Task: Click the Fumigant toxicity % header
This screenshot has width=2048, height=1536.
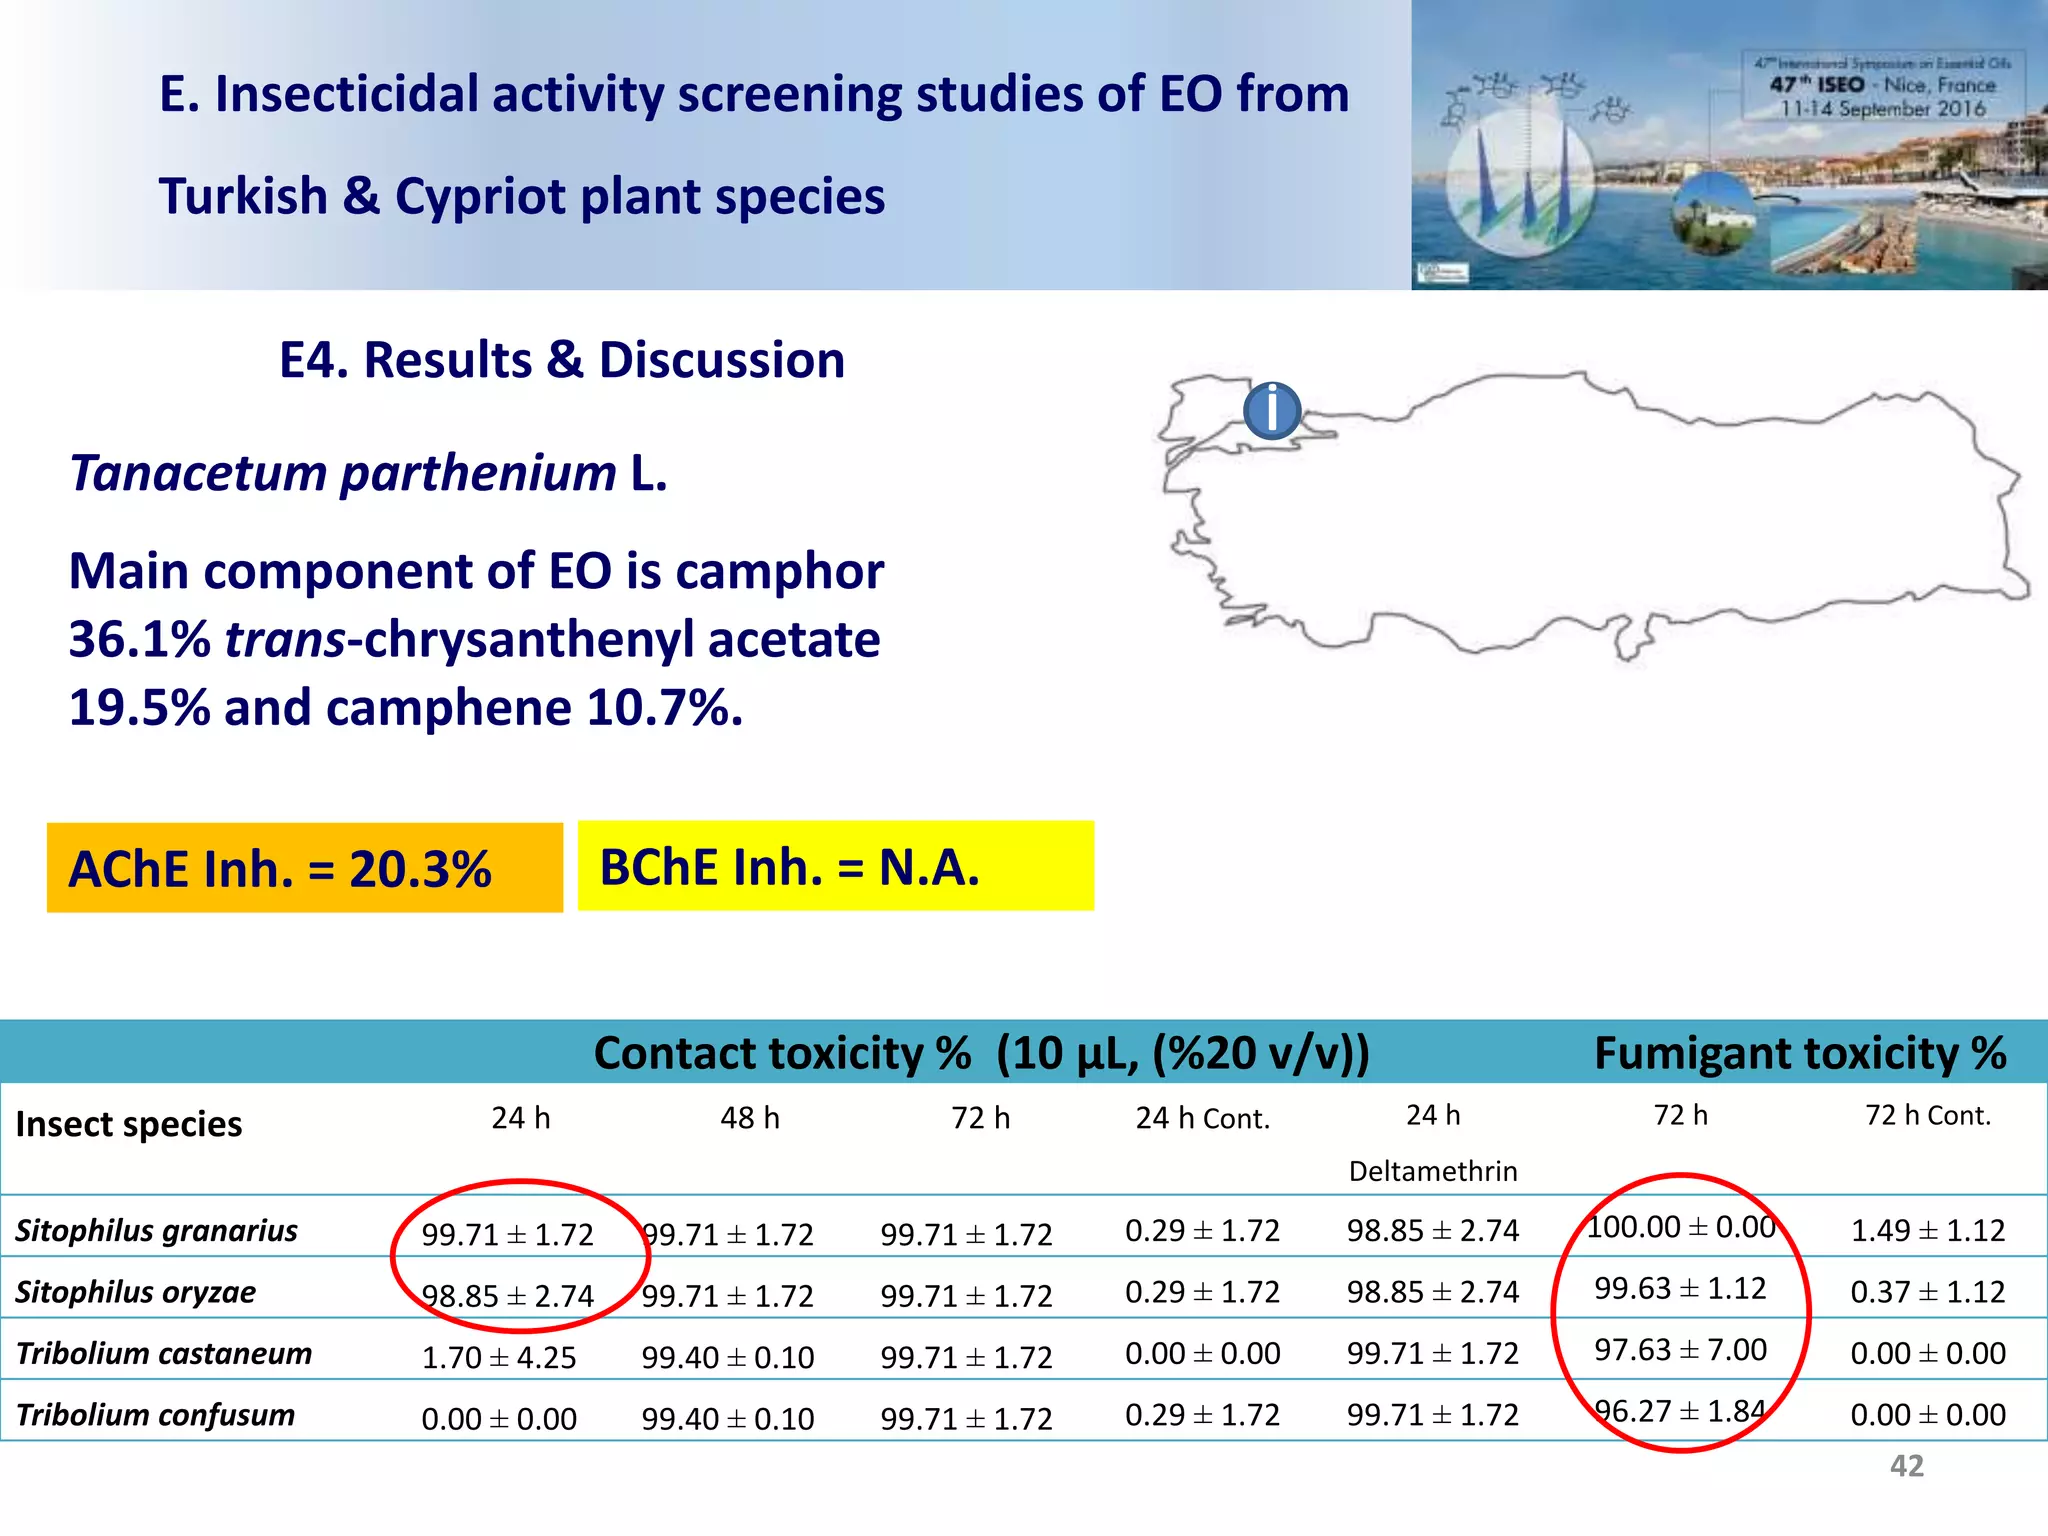Action: tap(1799, 1053)
